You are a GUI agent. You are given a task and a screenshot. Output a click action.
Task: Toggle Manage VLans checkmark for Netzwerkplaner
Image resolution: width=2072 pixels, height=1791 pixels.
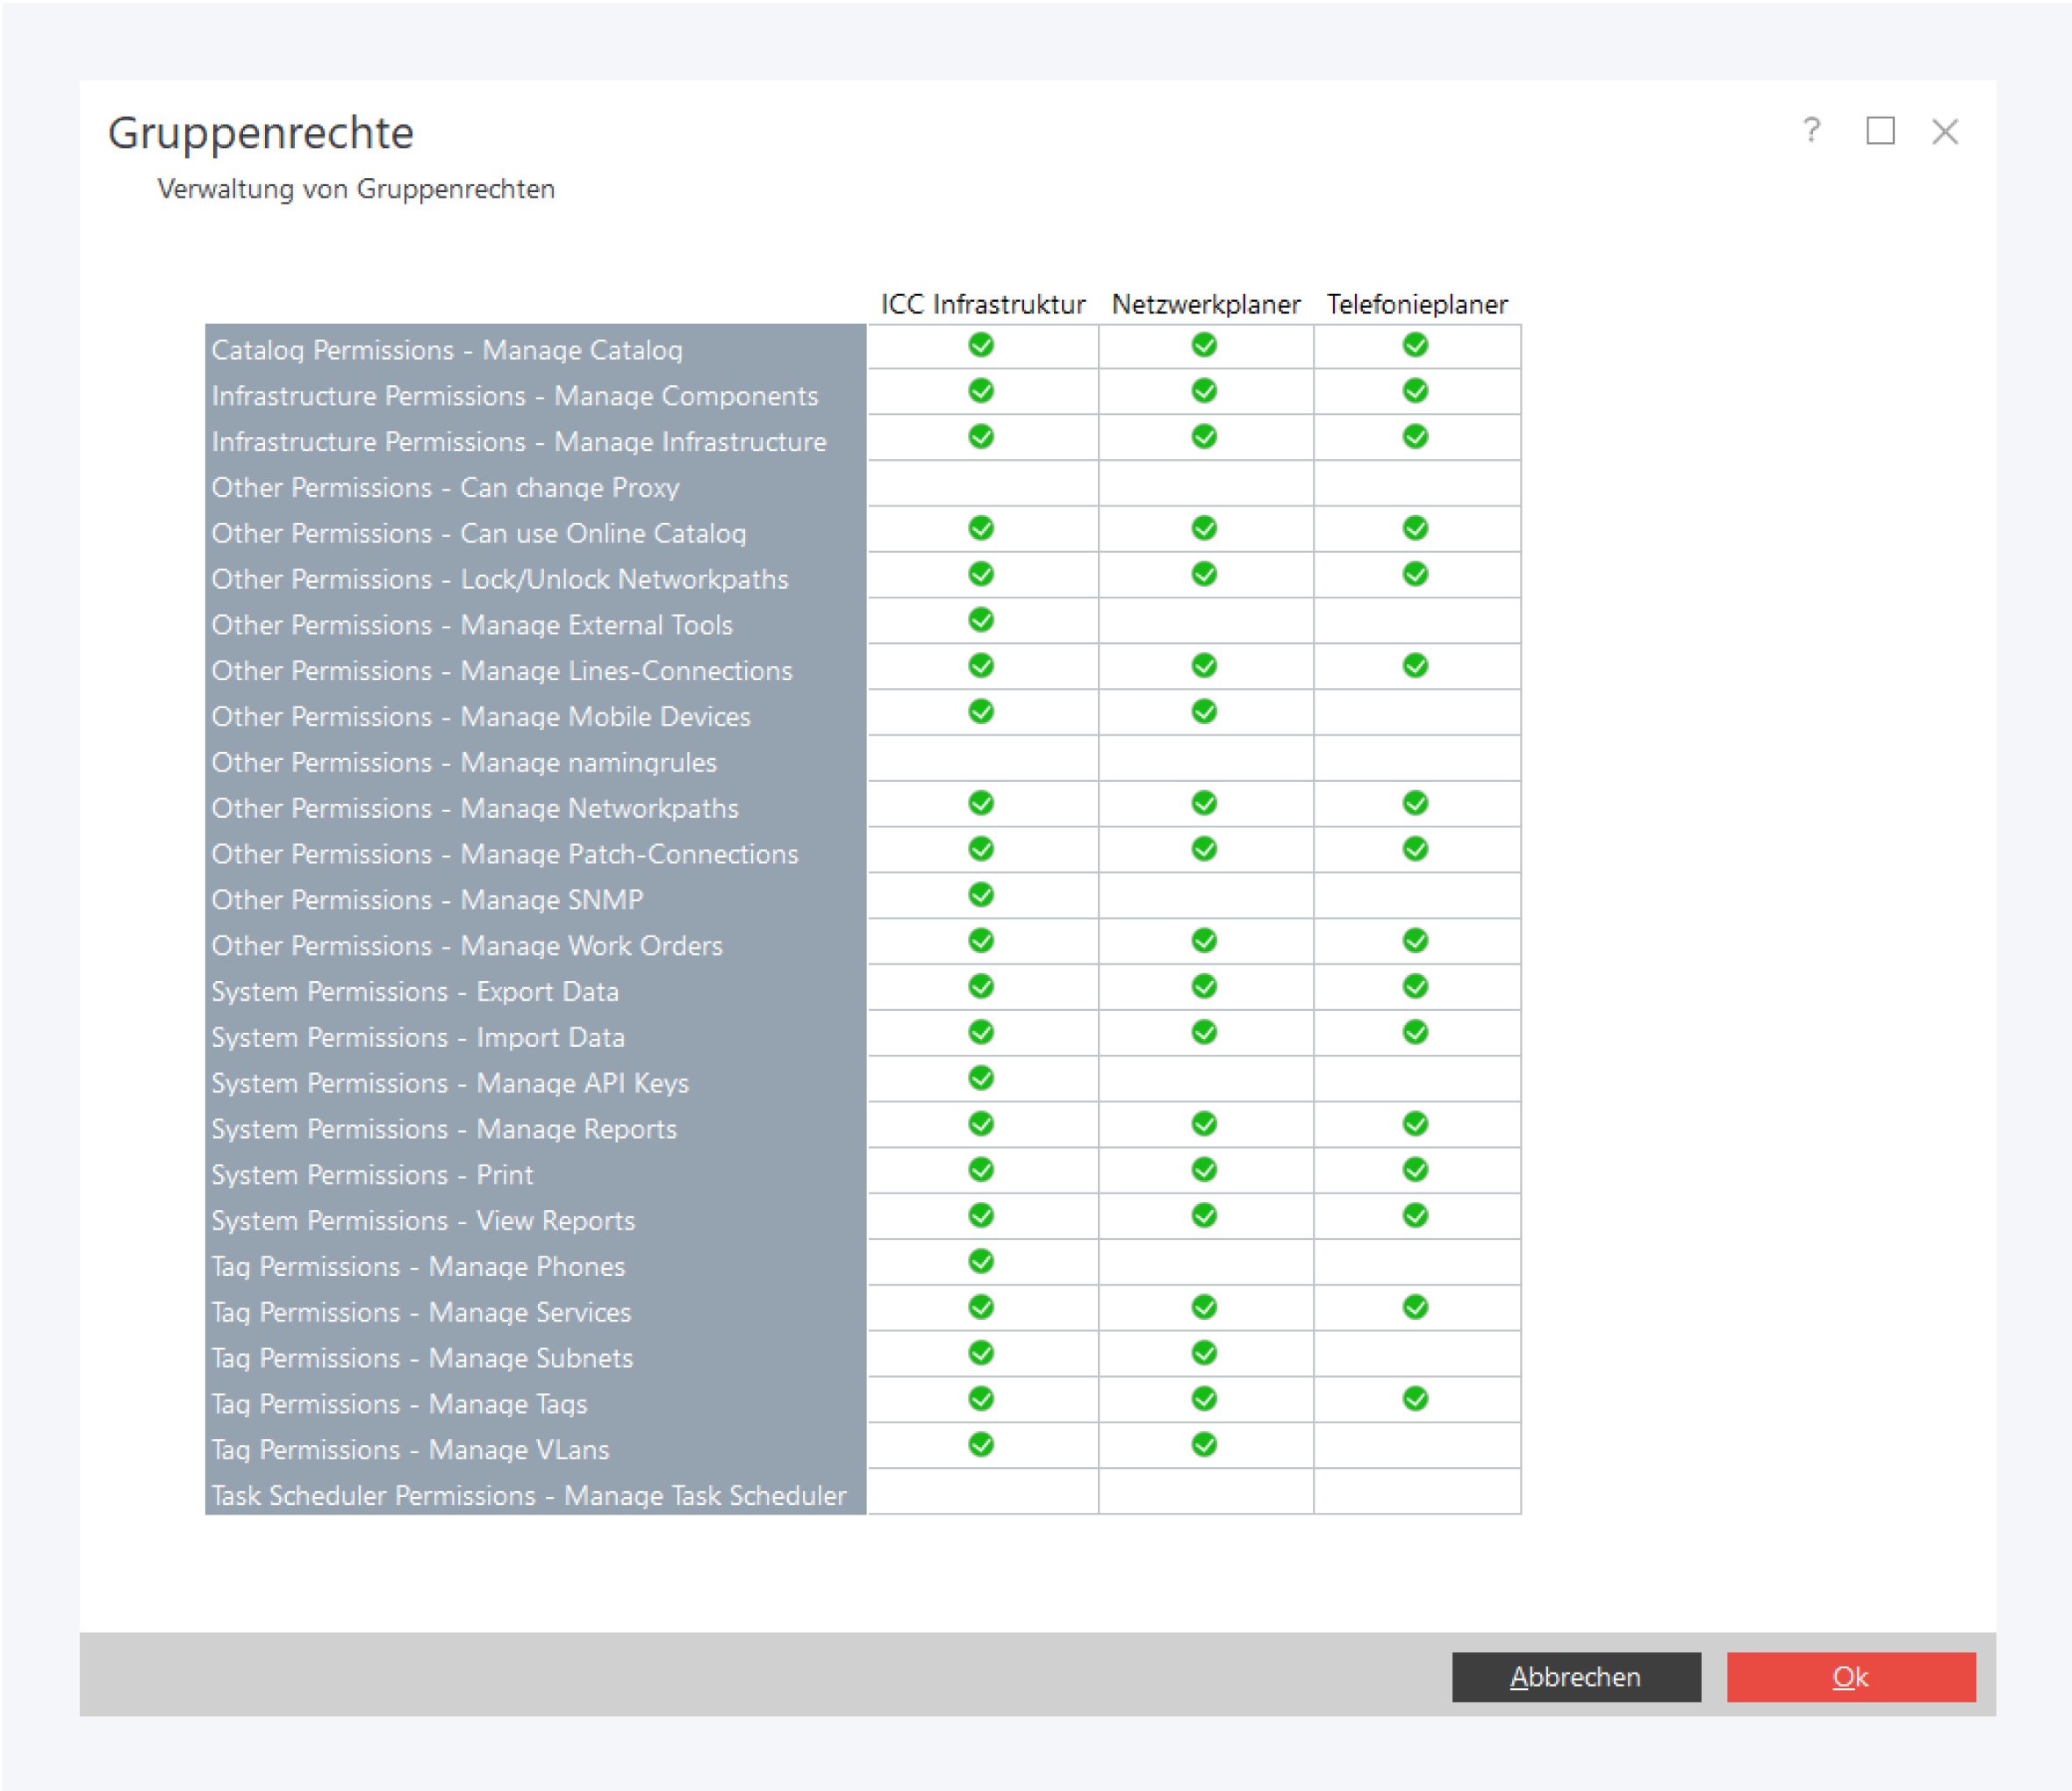coord(1204,1445)
